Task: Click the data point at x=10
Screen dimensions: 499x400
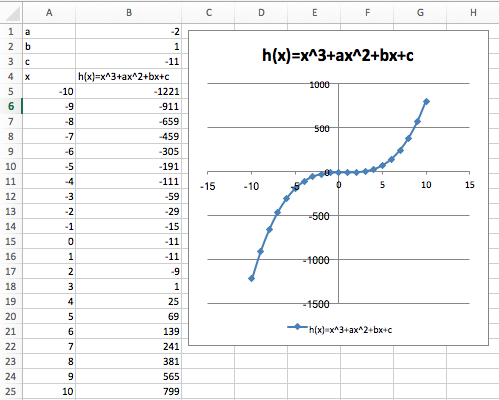Action: 426,101
